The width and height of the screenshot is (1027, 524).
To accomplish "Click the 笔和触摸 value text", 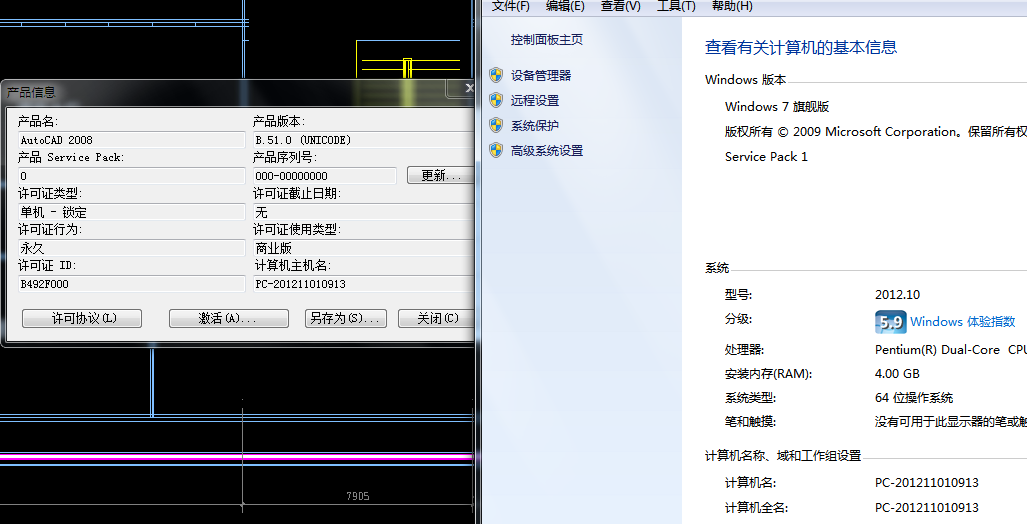I will click(x=951, y=422).
